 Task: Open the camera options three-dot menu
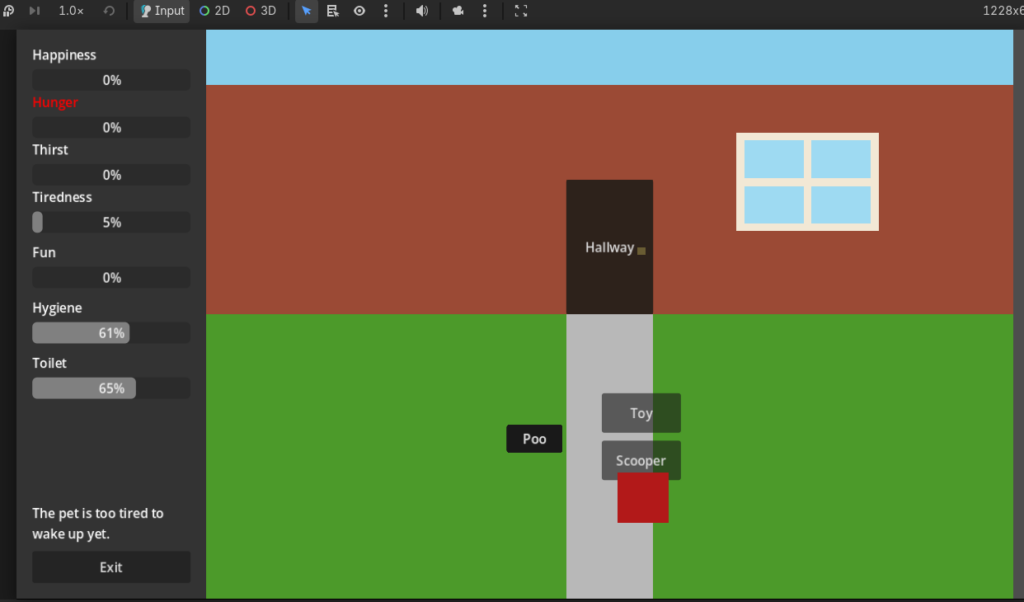pyautogui.click(x=485, y=11)
